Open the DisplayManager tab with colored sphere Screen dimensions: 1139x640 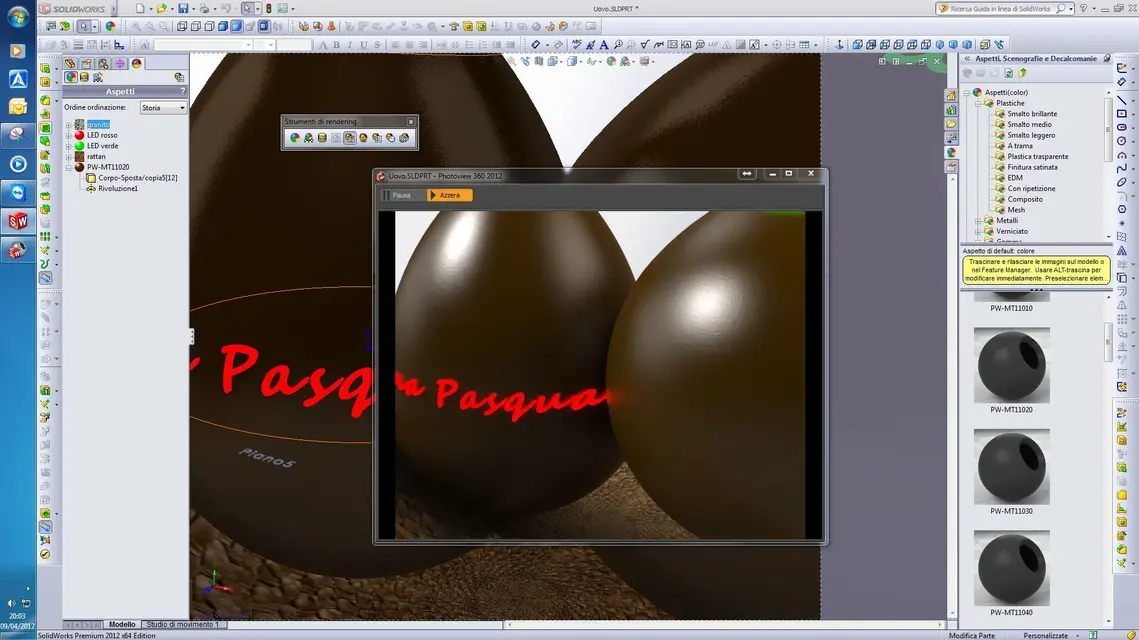point(136,64)
